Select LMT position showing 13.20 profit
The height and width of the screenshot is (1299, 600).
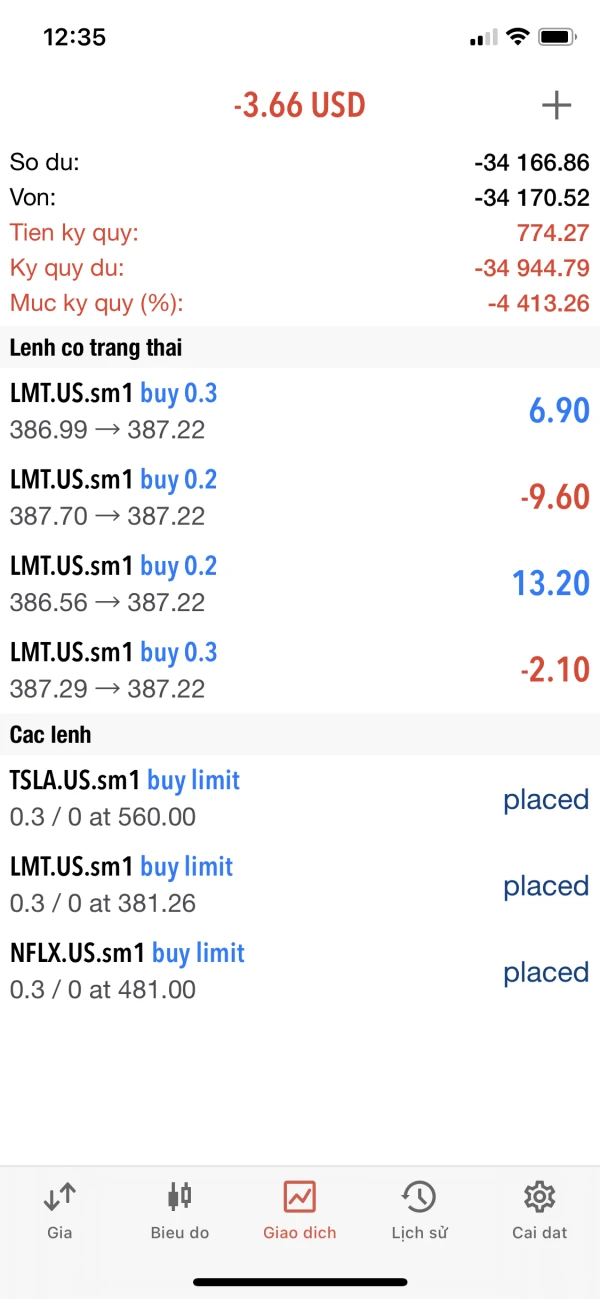300,583
